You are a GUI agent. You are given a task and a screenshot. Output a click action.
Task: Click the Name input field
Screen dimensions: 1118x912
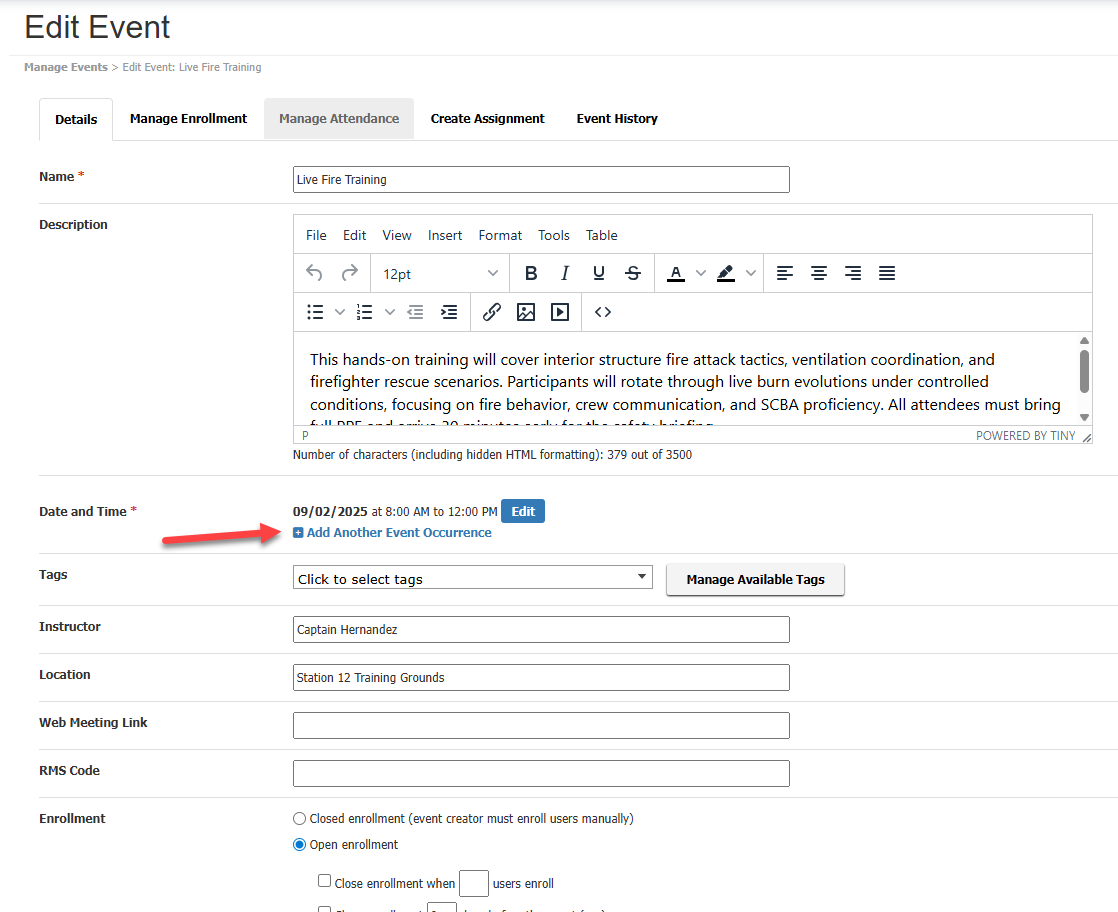coord(541,179)
